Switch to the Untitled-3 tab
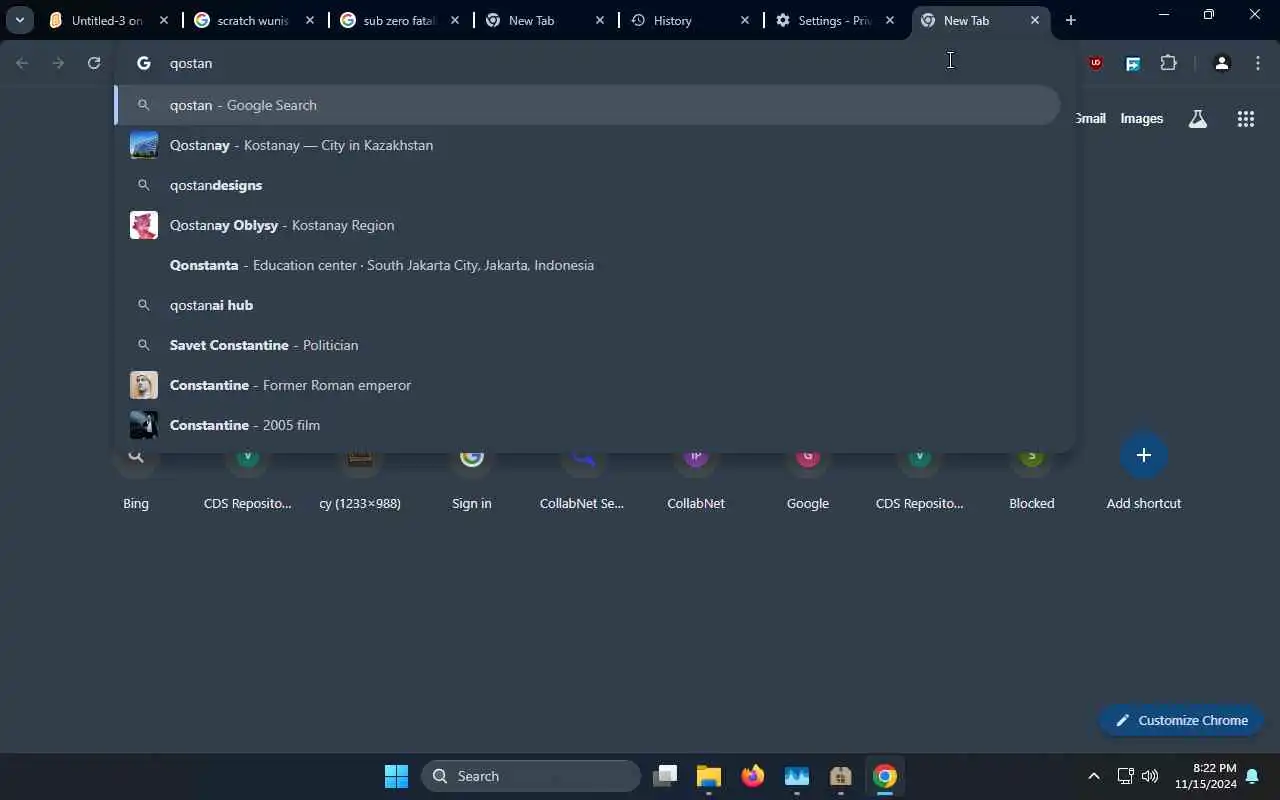Viewport: 1280px width, 800px height. [108, 20]
